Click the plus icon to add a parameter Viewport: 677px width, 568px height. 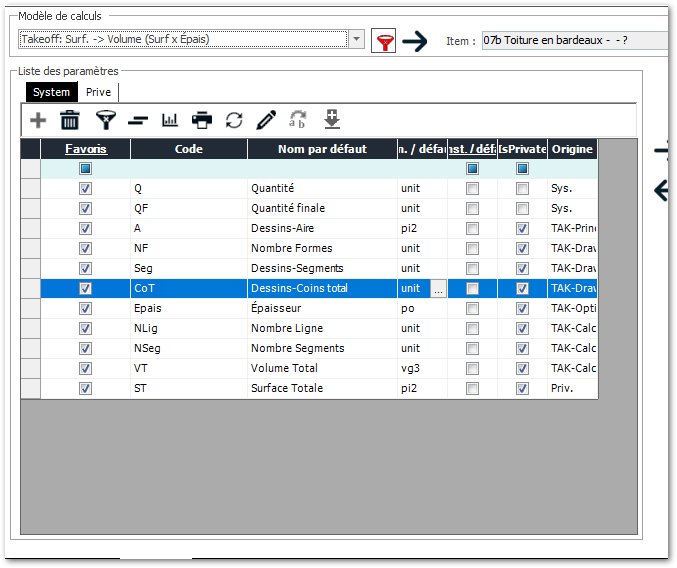click(x=38, y=120)
